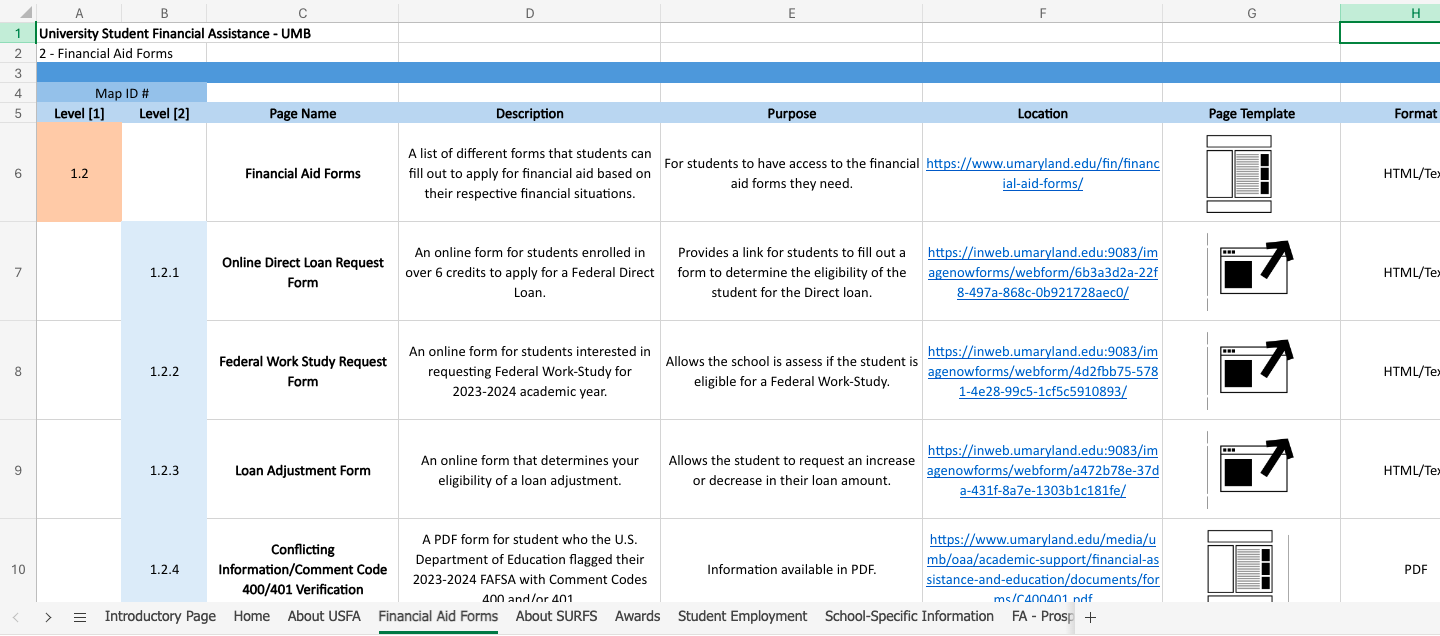Click the cell with map ID 1.2.1
Viewport: 1440px width, 636px height.
click(x=164, y=272)
